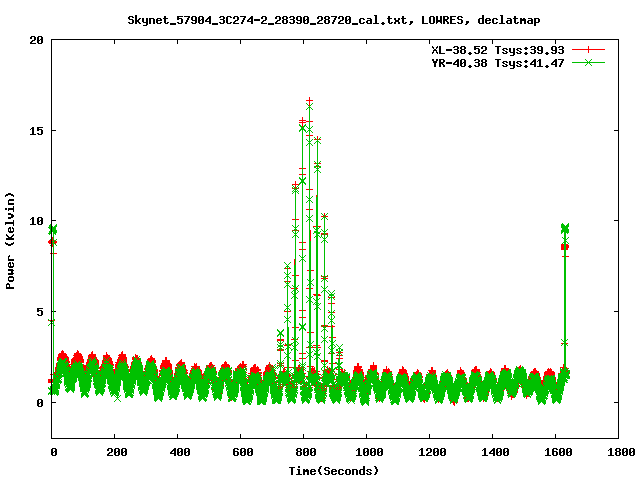Click the red XL legend line sample
This screenshot has height=480, width=640.
(x=588, y=50)
